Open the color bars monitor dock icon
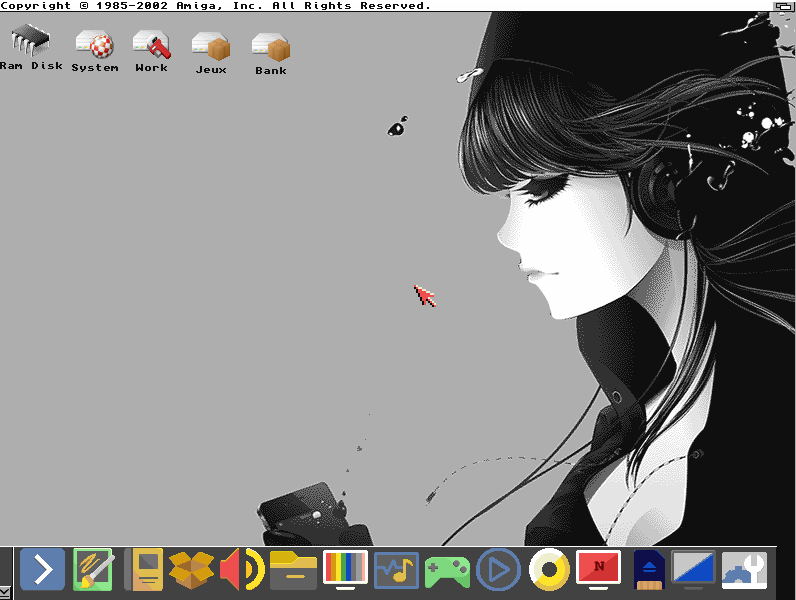 (345, 570)
